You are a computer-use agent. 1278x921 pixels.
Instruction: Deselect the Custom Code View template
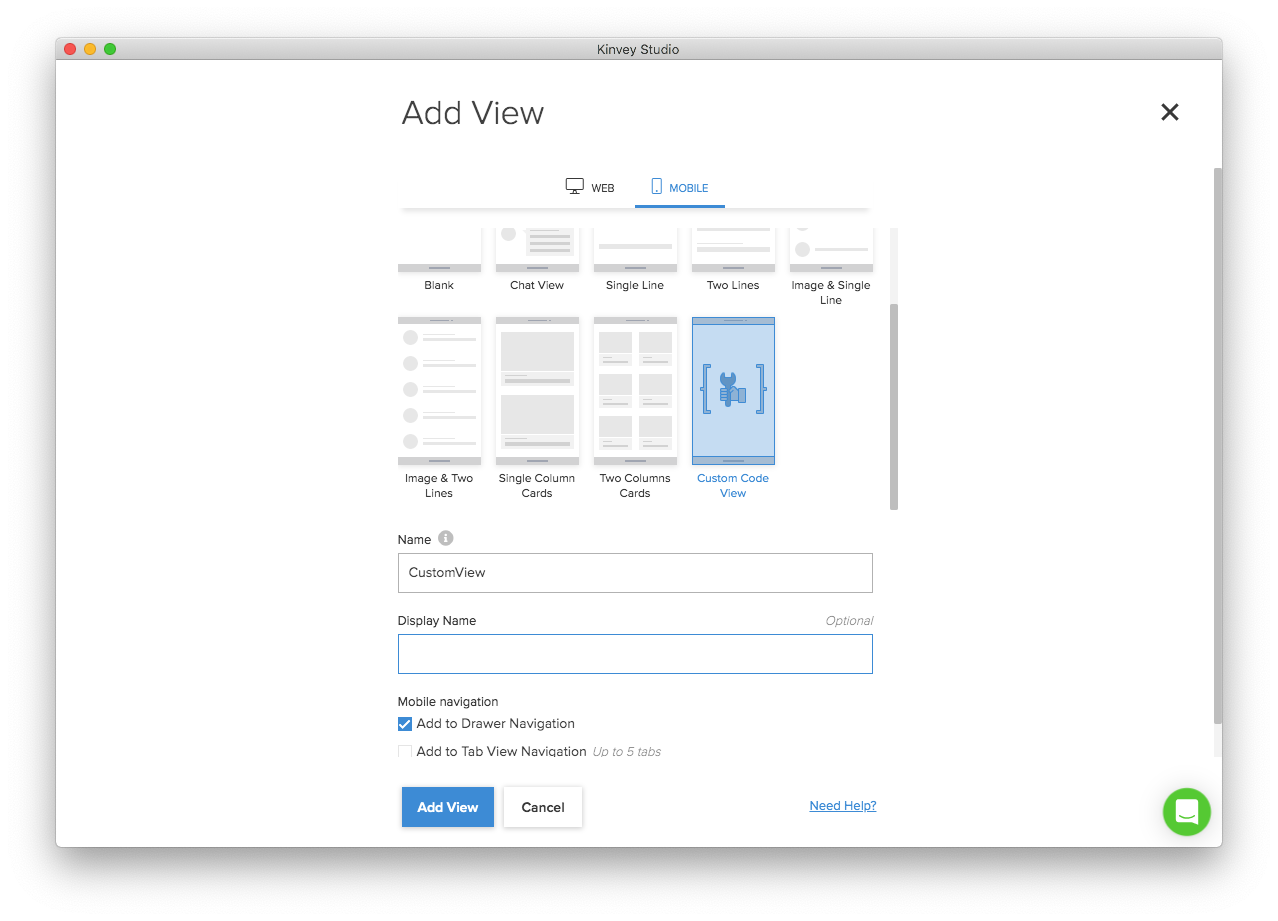click(733, 390)
